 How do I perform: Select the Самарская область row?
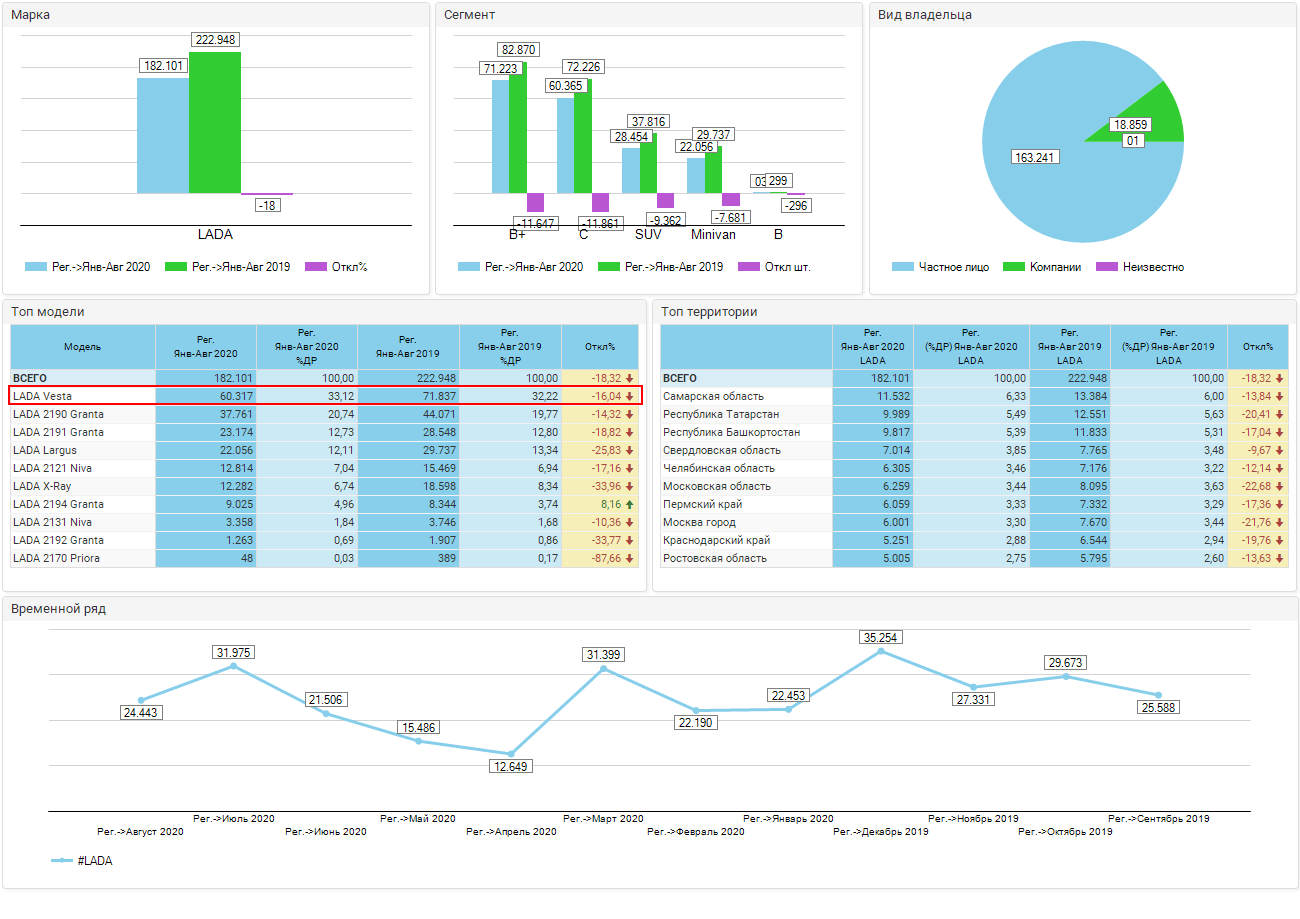(975, 396)
